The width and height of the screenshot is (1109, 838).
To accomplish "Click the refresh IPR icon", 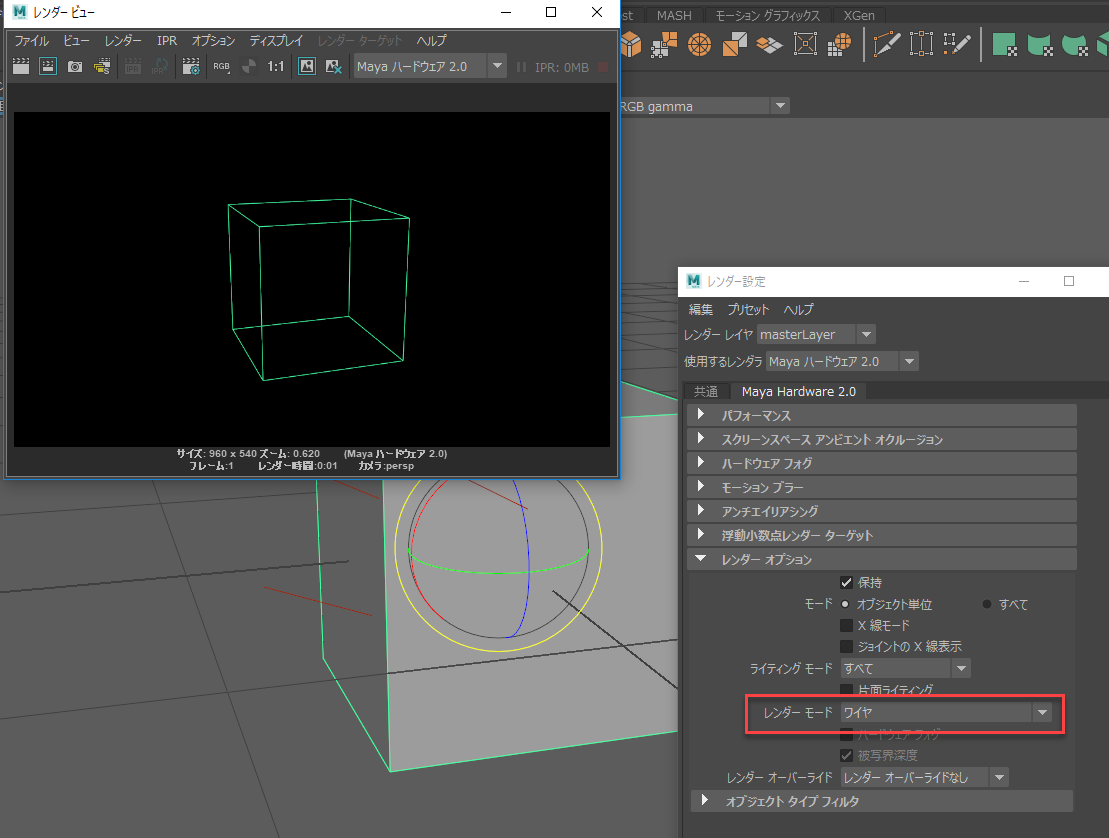I will [160, 66].
